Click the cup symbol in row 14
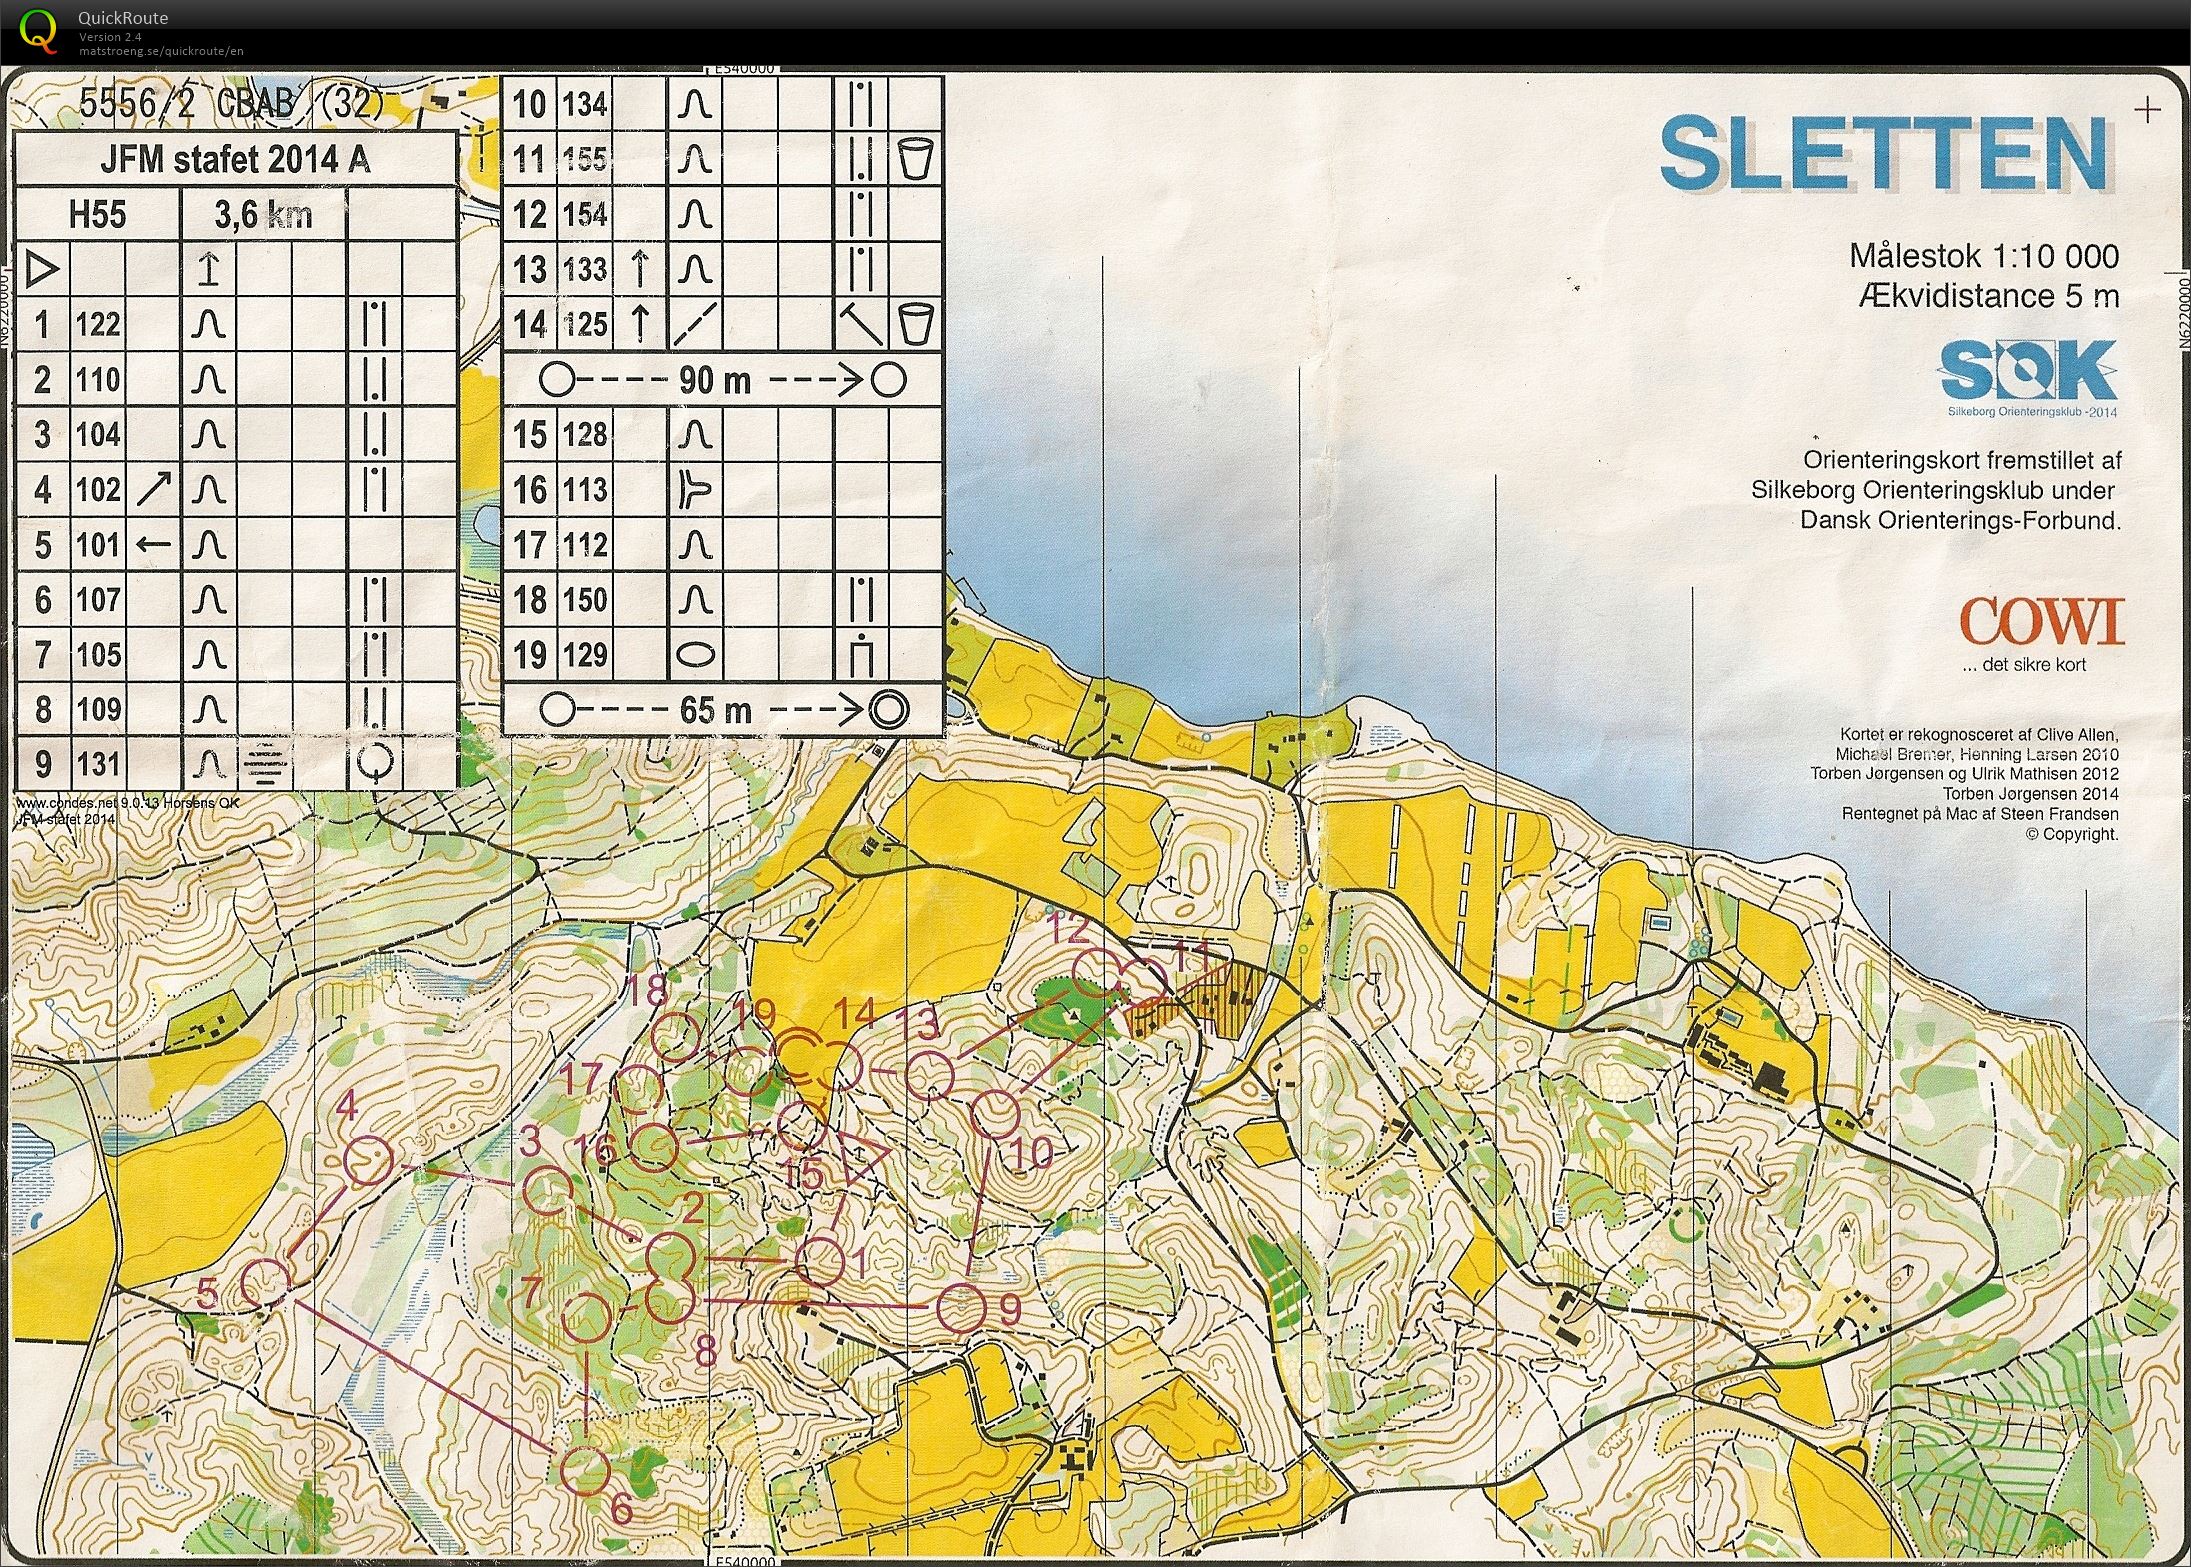2191x1567 pixels. click(x=915, y=325)
